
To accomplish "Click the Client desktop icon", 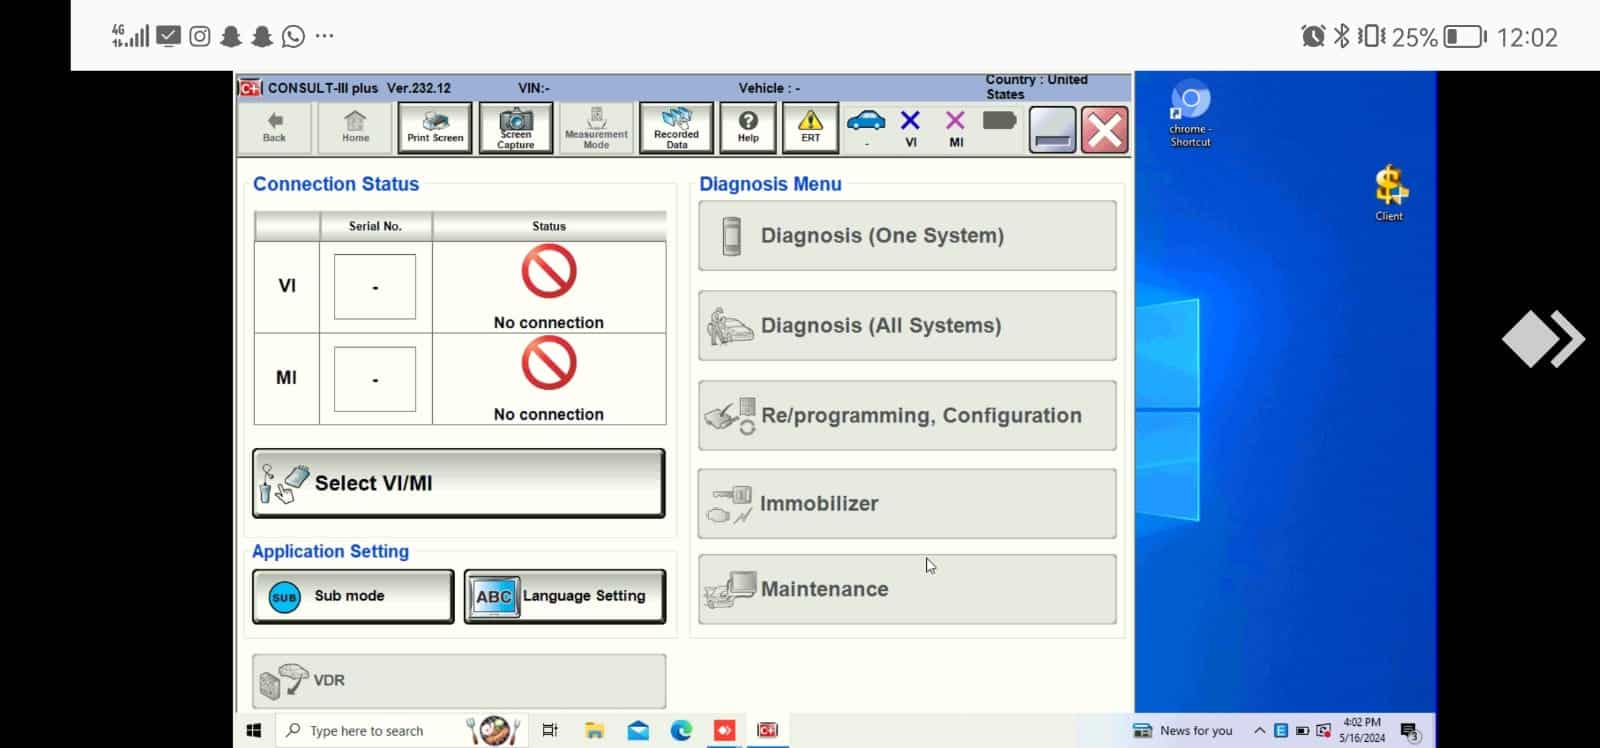I will point(1389,193).
